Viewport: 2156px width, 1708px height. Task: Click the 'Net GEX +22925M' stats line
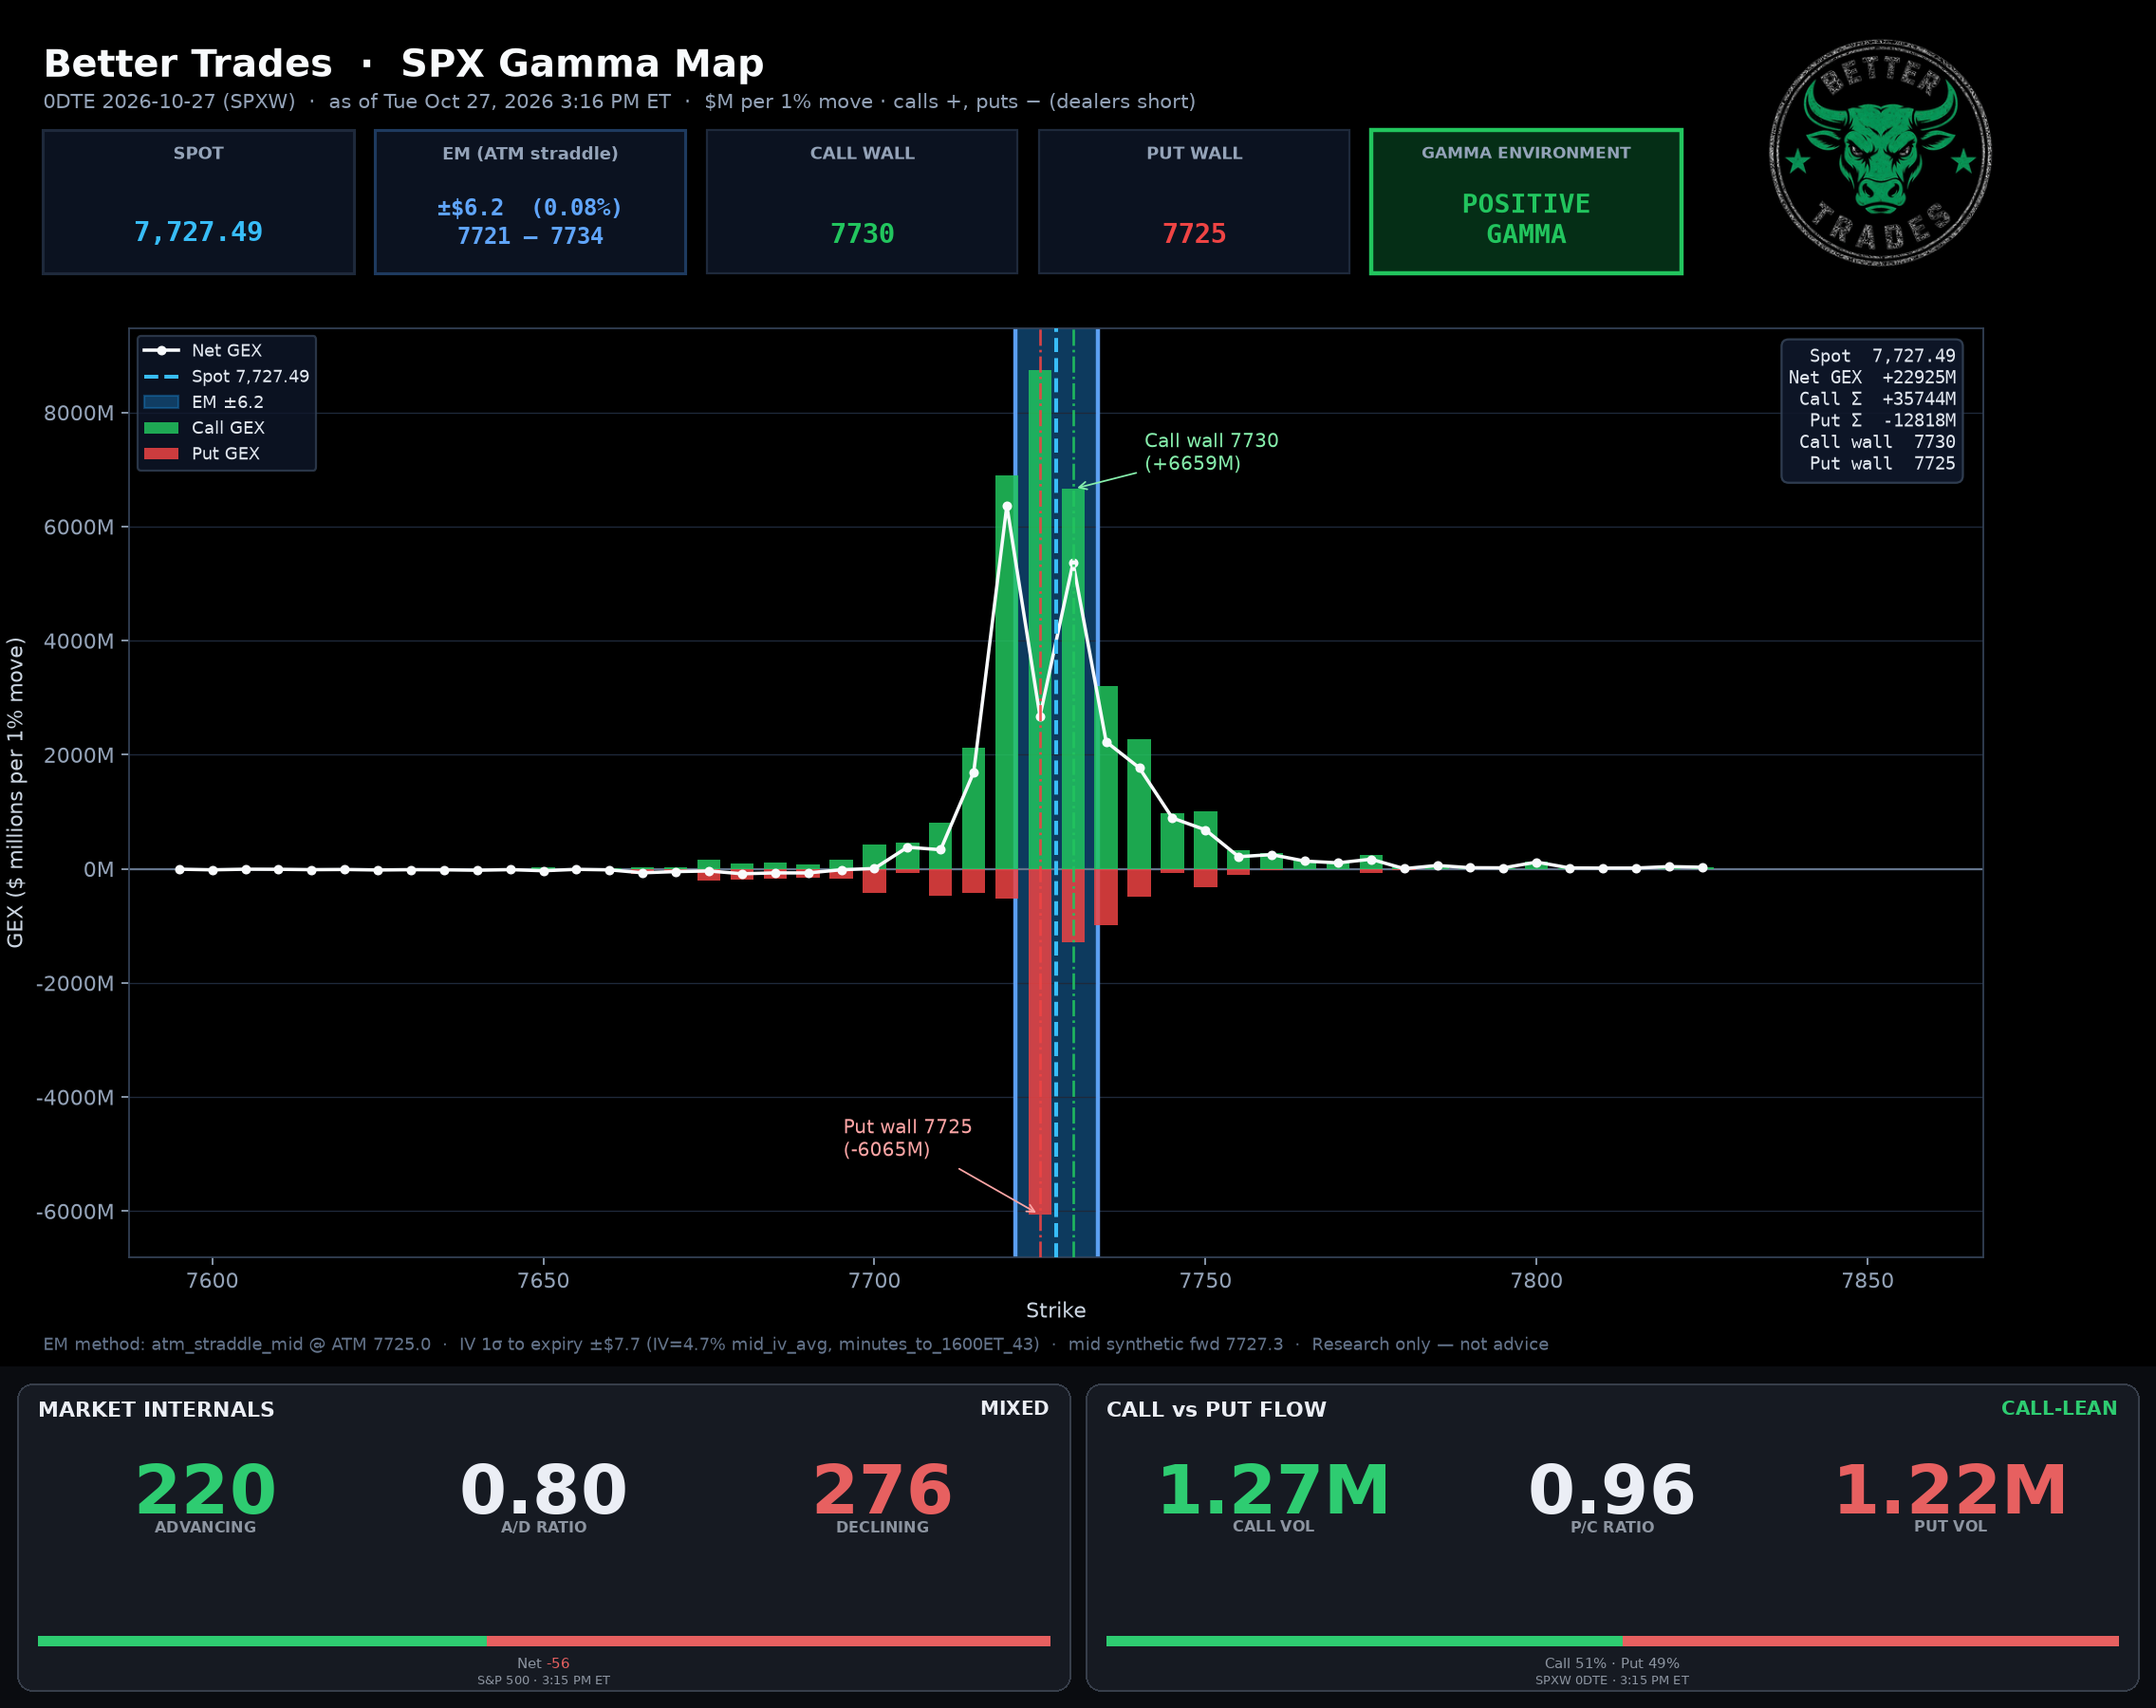pos(1872,377)
